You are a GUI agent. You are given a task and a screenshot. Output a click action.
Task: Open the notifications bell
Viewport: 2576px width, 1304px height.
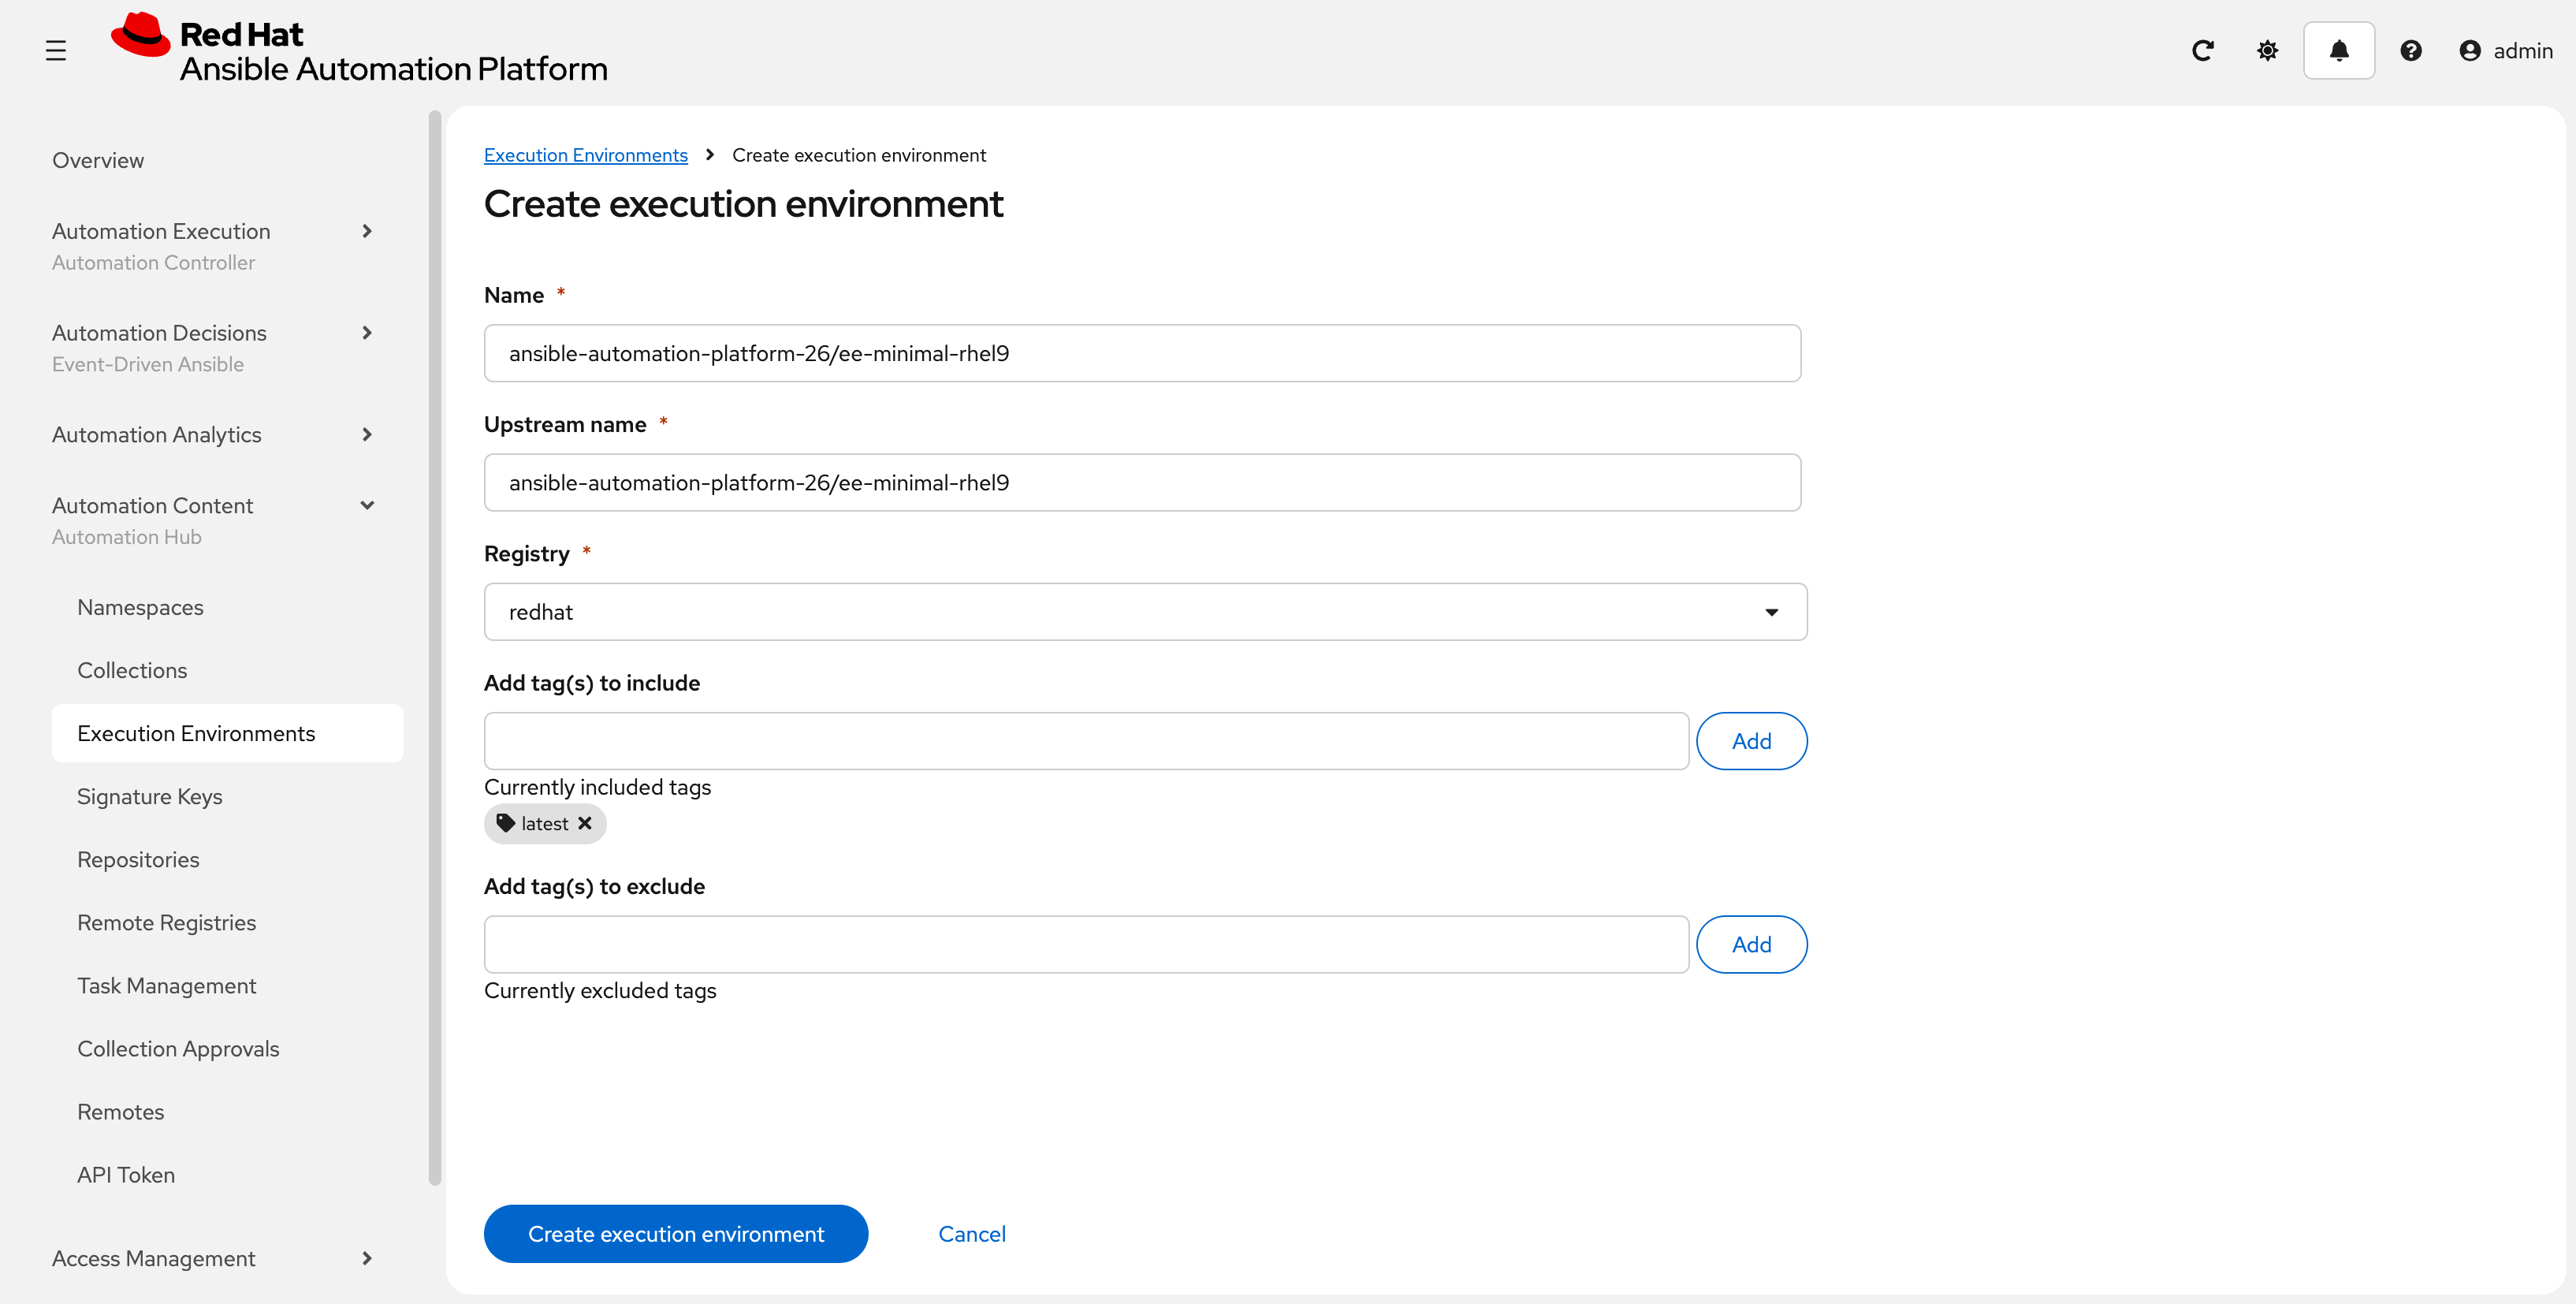pos(2338,50)
